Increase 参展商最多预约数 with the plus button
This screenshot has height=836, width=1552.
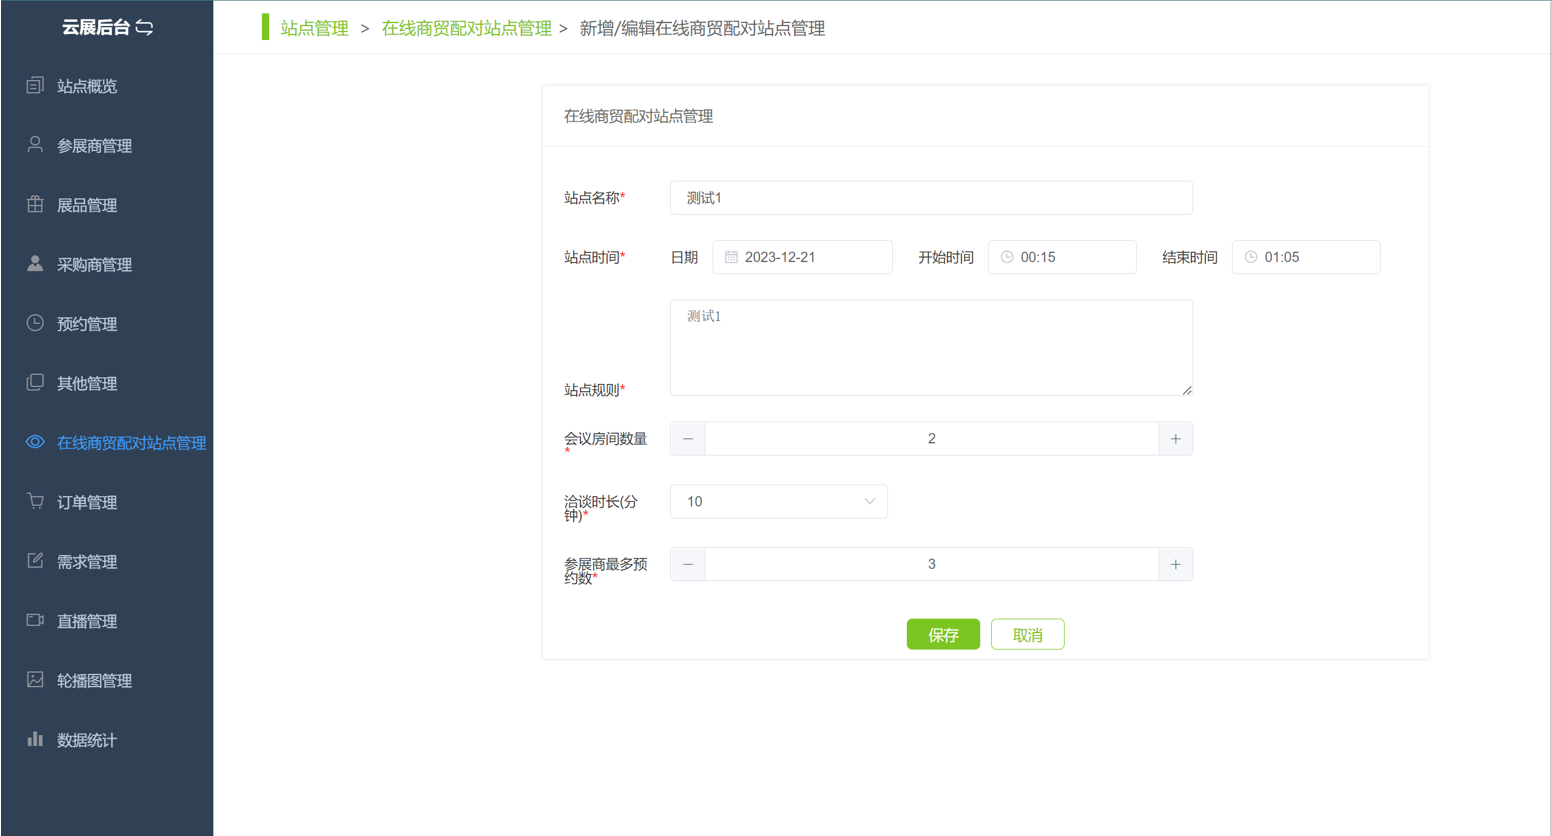[1175, 564]
